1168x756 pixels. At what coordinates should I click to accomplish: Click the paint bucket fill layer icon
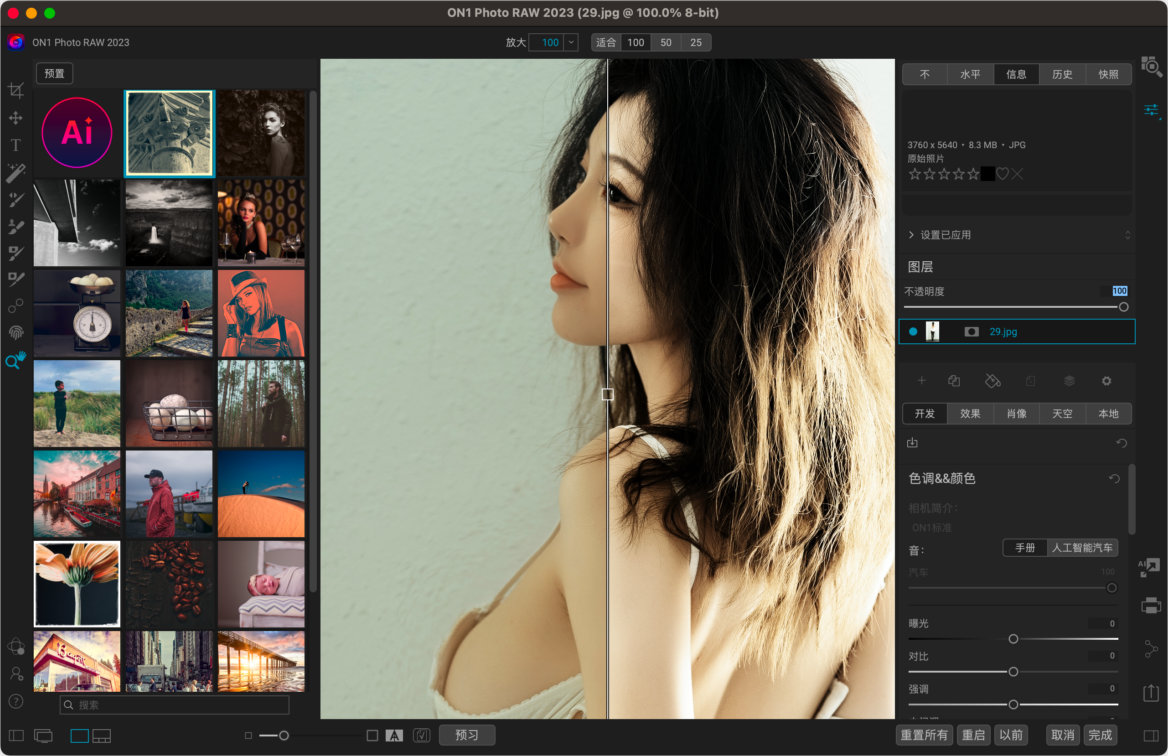[993, 381]
